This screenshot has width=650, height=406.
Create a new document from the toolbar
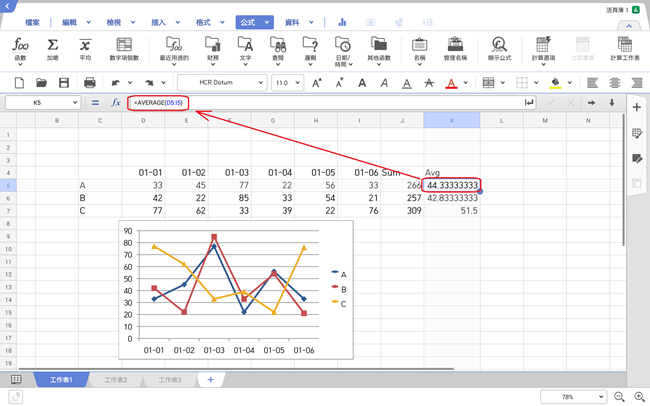click(19, 83)
